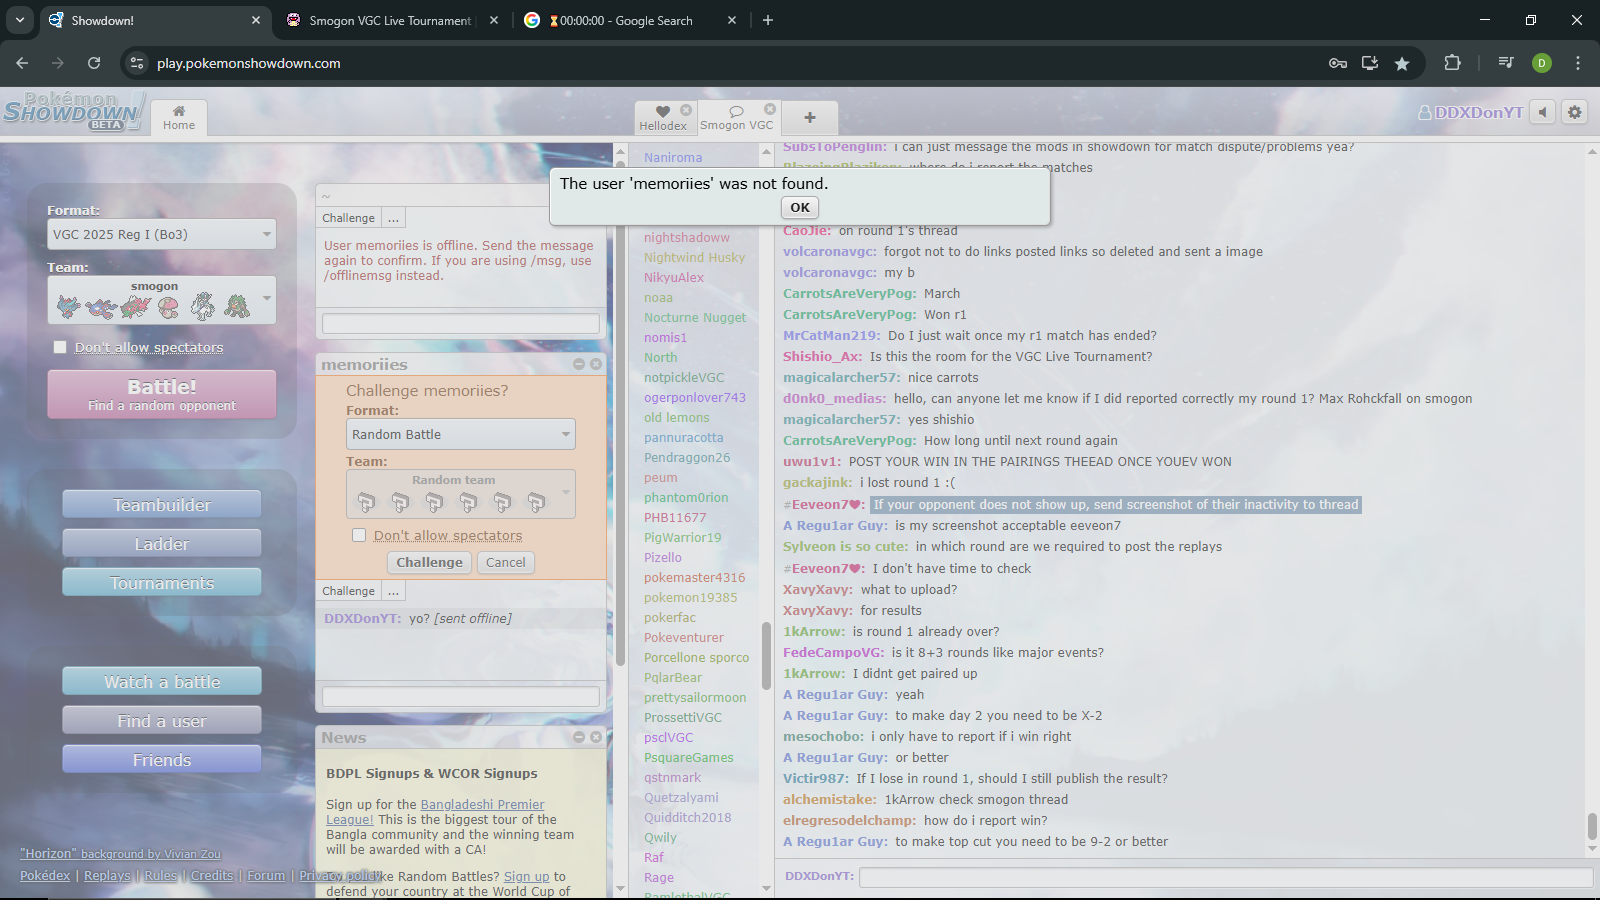Viewport: 1600px width, 900px height.
Task: Focus the upper PM window message input
Action: [461, 323]
